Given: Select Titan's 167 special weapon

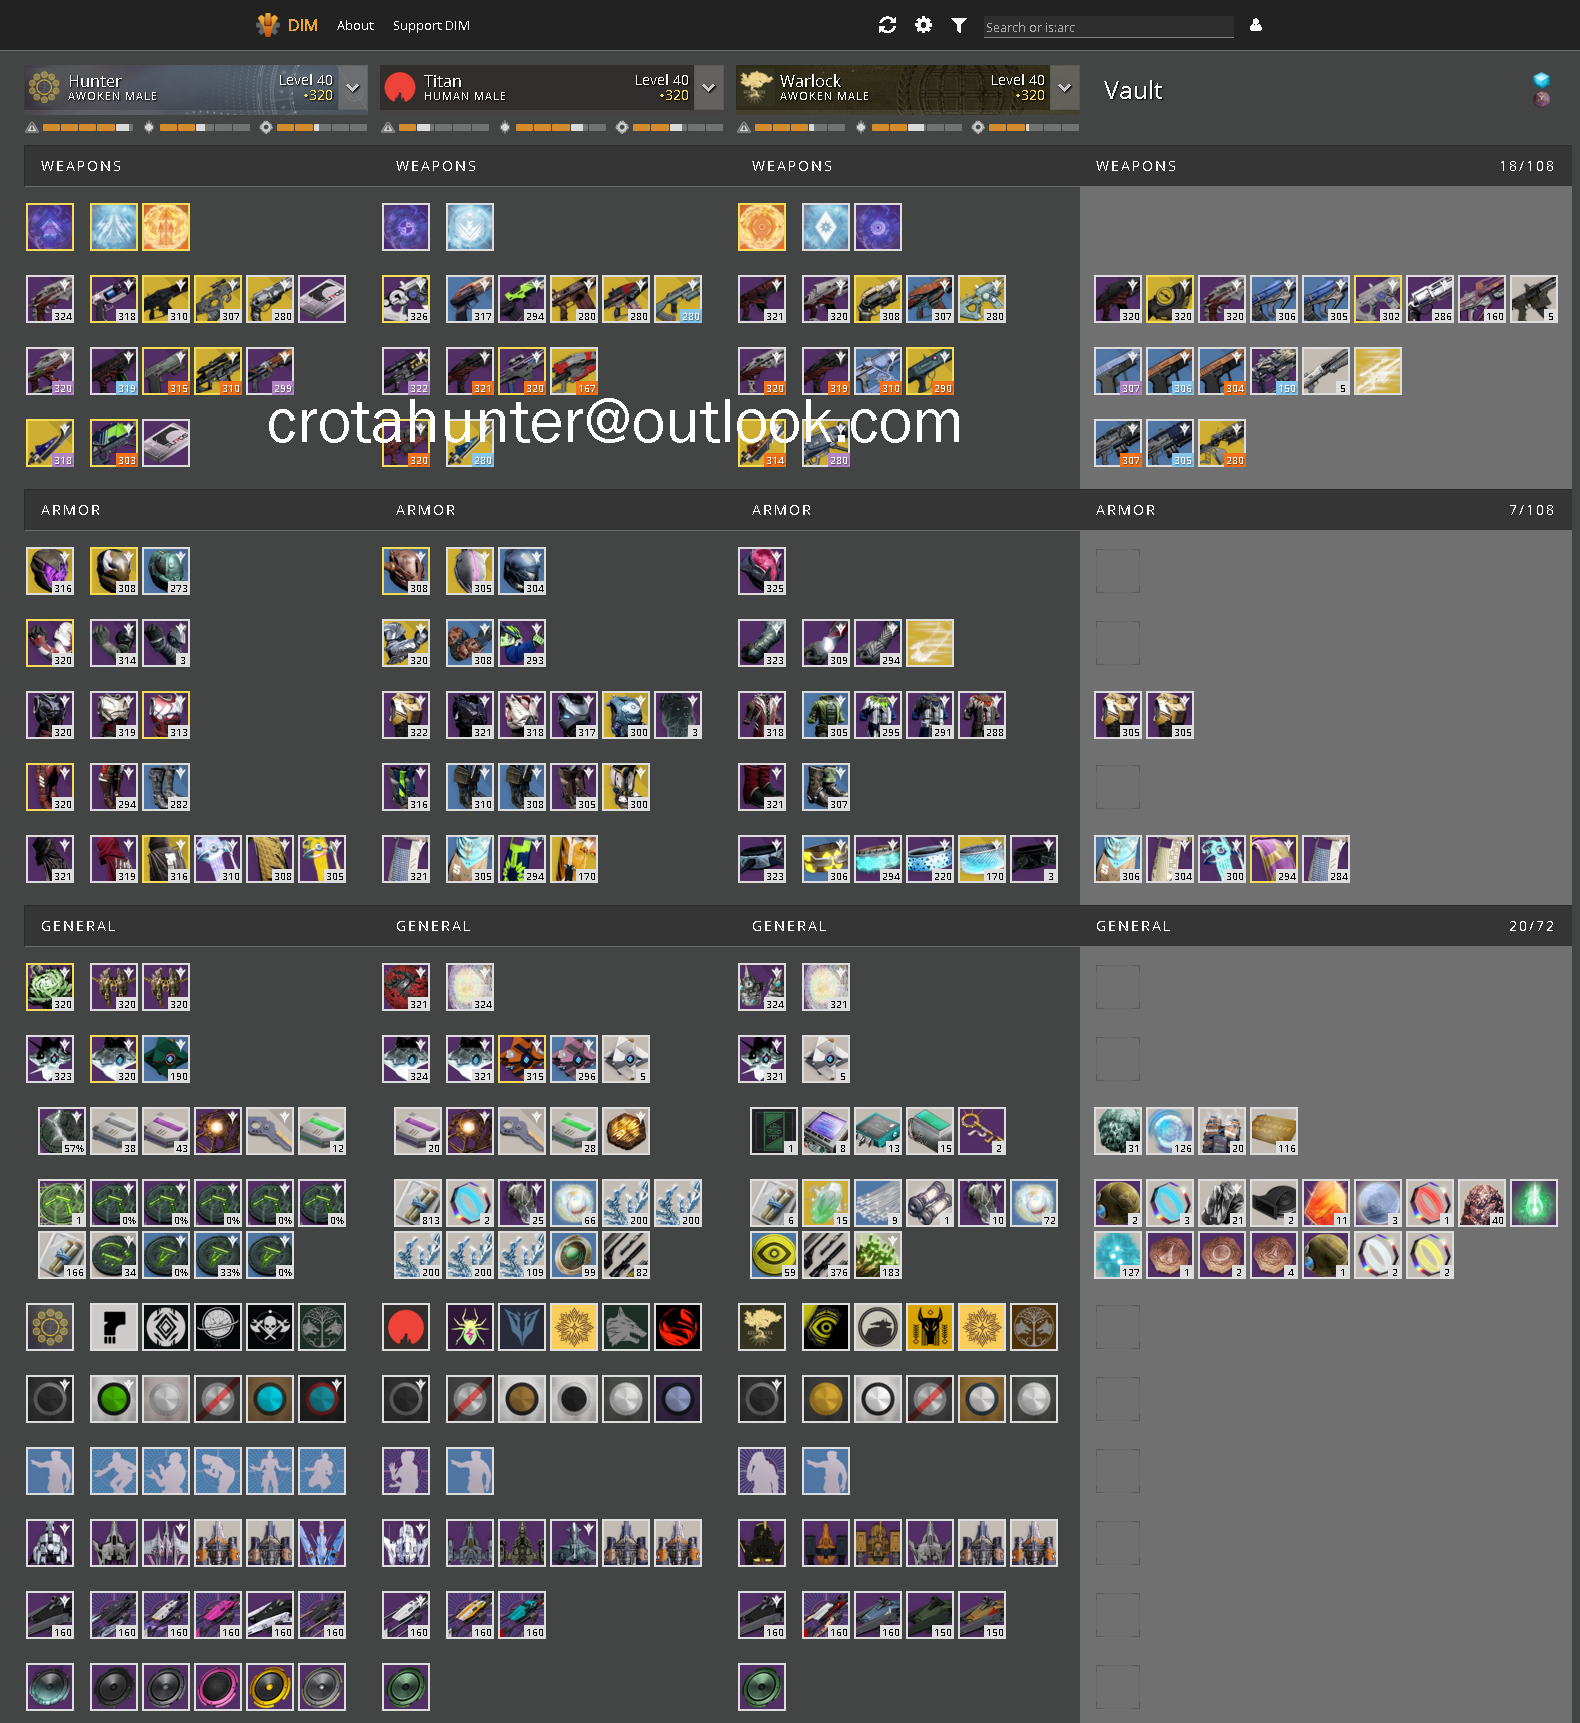Looking at the screenshot, I should [574, 371].
